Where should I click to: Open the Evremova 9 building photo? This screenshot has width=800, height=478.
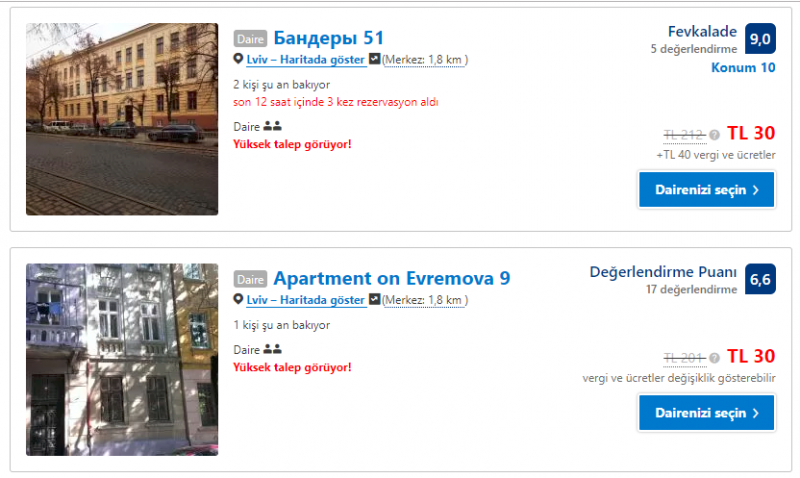(122, 359)
